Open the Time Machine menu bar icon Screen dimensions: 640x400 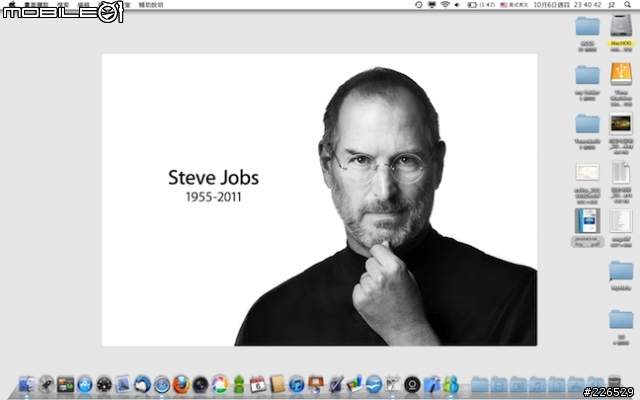point(419,4)
